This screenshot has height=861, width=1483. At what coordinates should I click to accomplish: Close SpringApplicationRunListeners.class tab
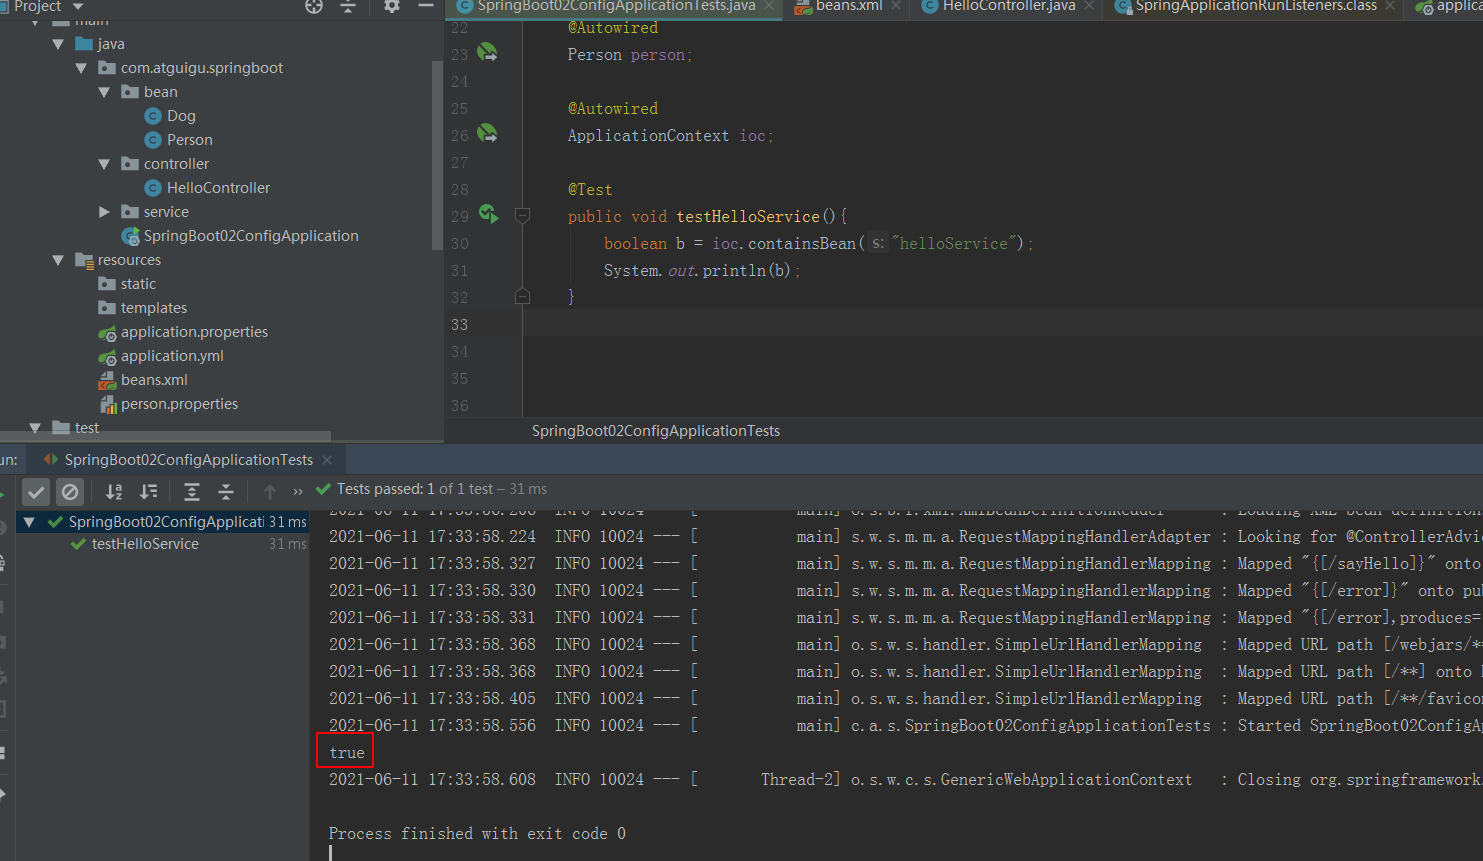[1390, 6]
